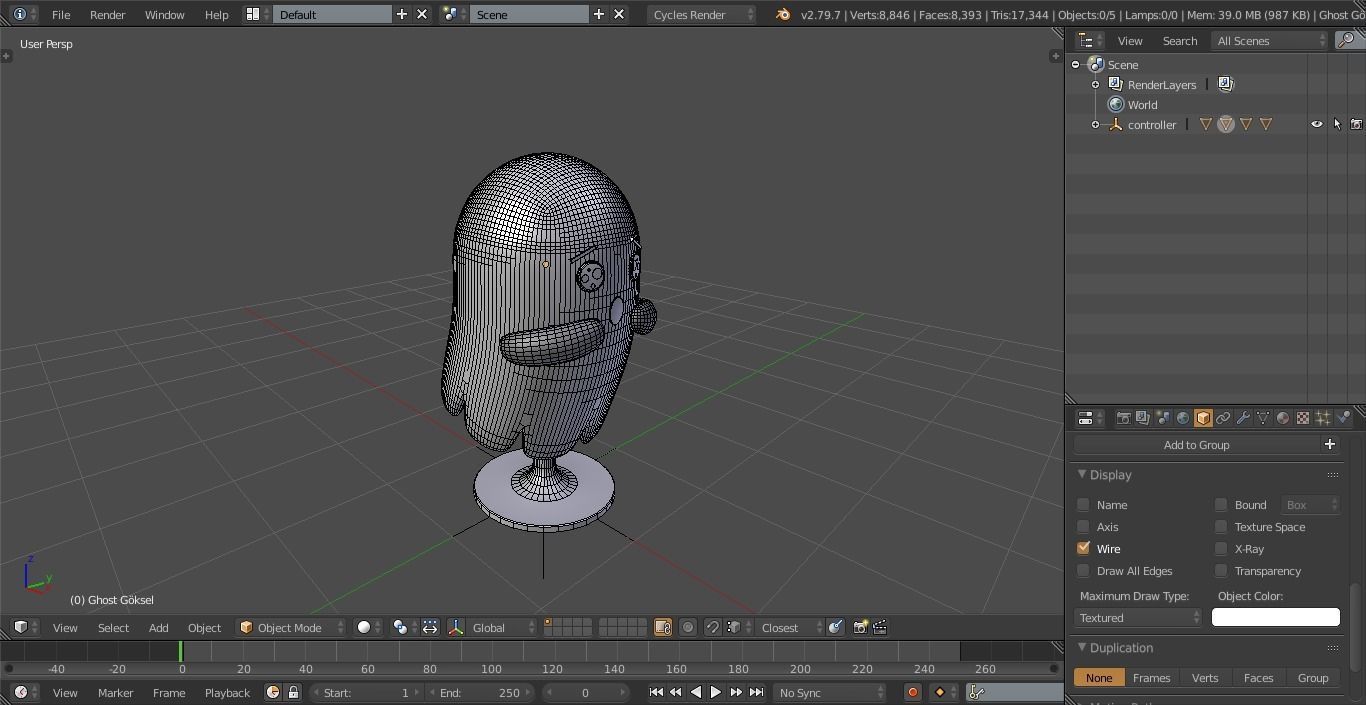The image size is (1366, 705).
Task: Select Verts duplication option
Action: (x=1205, y=678)
